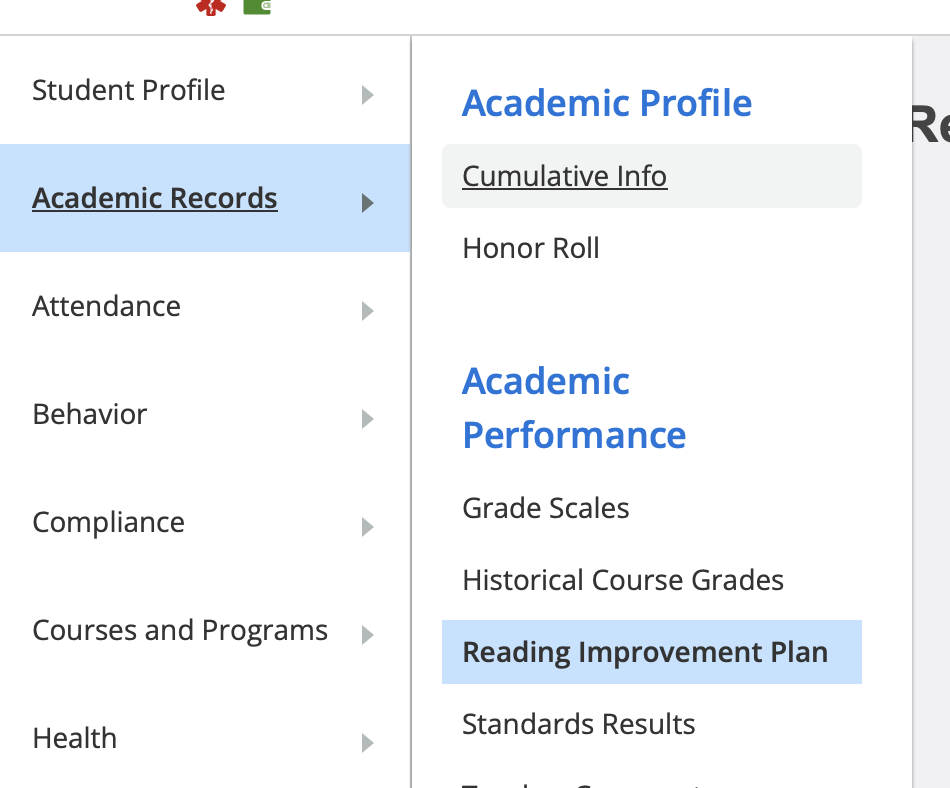The height and width of the screenshot is (788, 950).
Task: Expand the Student Profile submenu arrow
Action: [x=368, y=94]
